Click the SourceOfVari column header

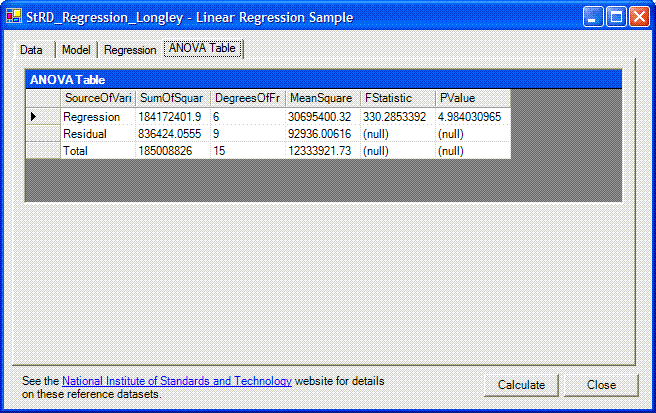(98, 98)
